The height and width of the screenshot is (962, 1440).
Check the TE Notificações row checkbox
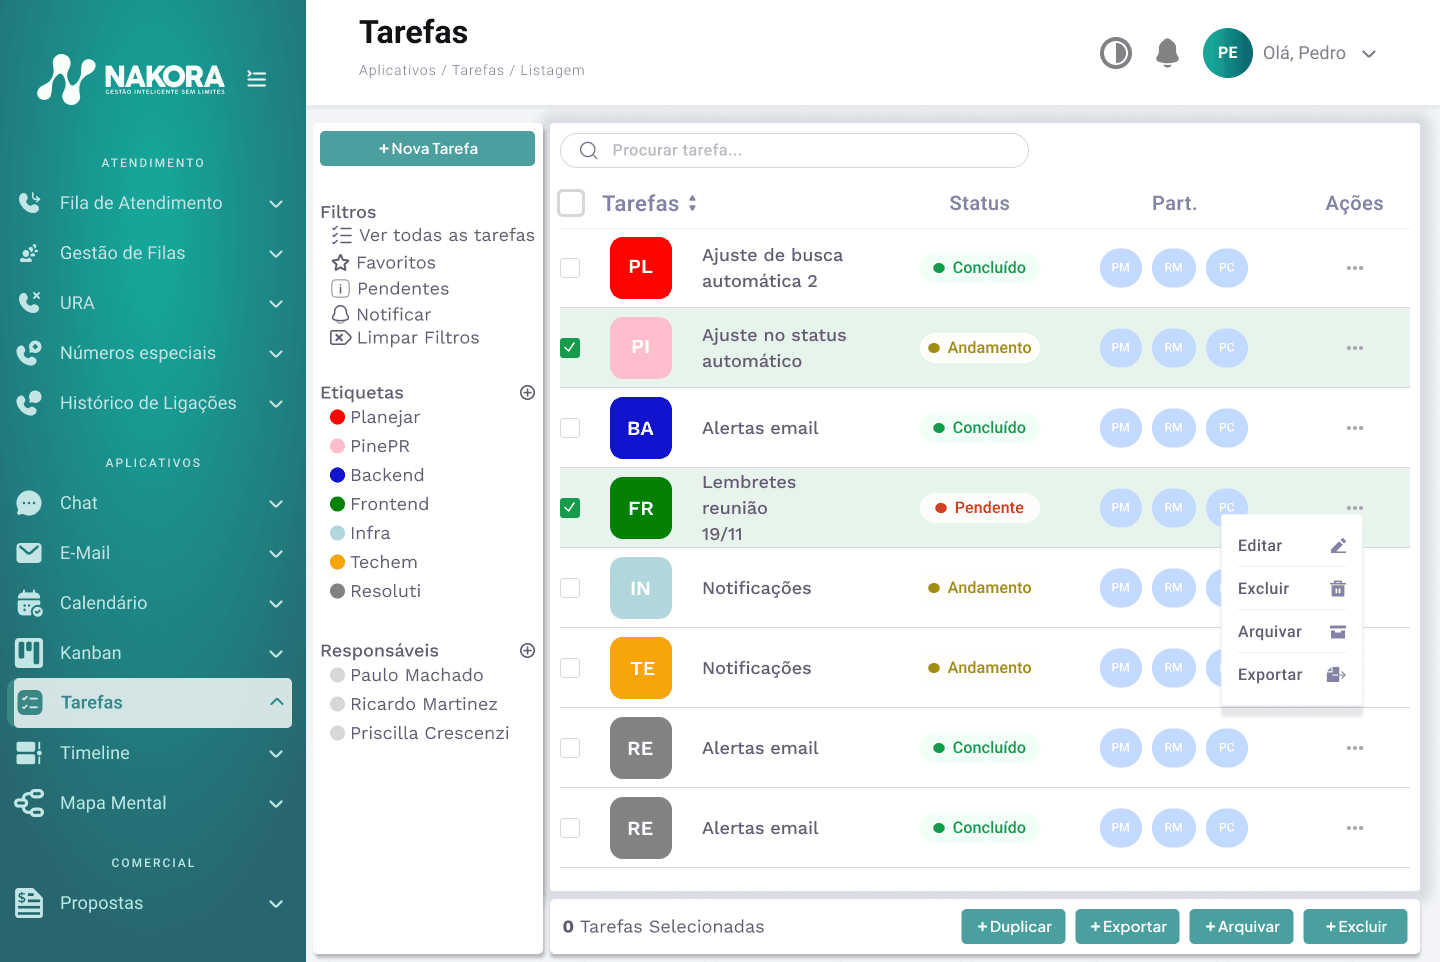(570, 668)
